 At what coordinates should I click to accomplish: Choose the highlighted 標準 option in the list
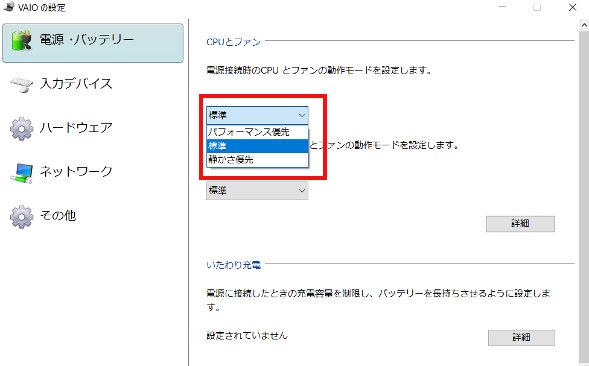pyautogui.click(x=257, y=146)
